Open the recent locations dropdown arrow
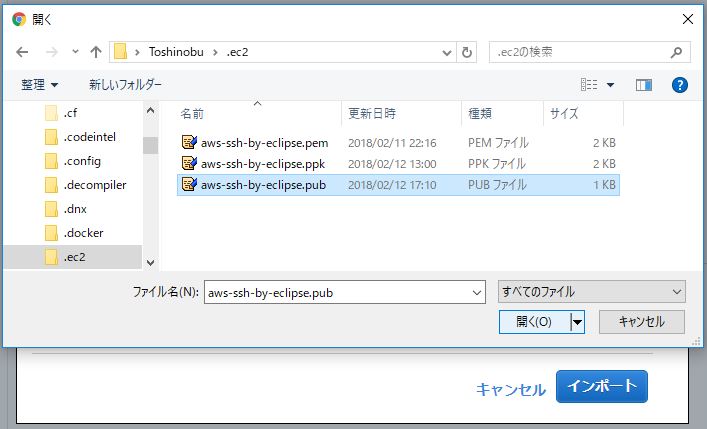The height and width of the screenshot is (429, 707). pos(75,52)
